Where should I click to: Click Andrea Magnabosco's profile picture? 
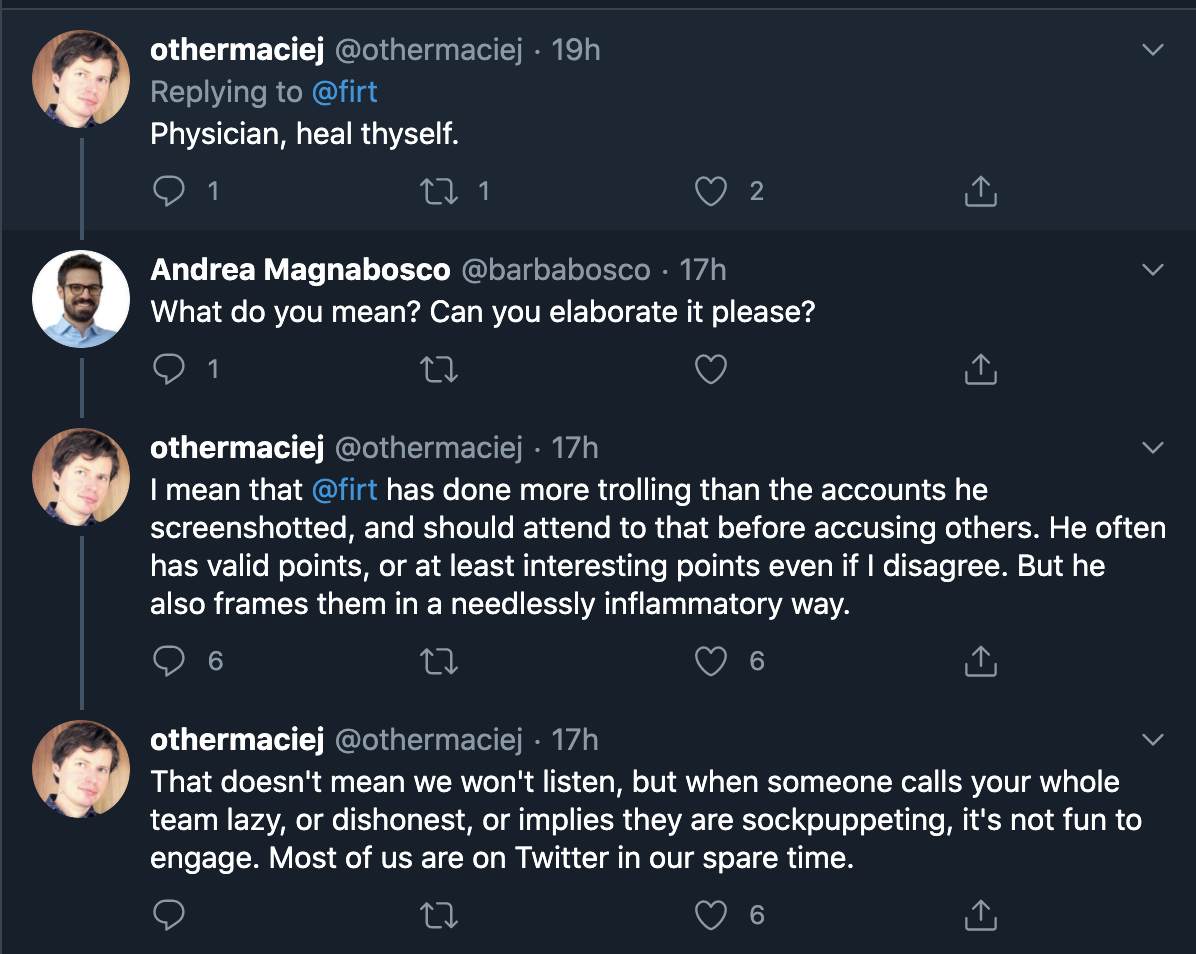pyautogui.click(x=81, y=298)
